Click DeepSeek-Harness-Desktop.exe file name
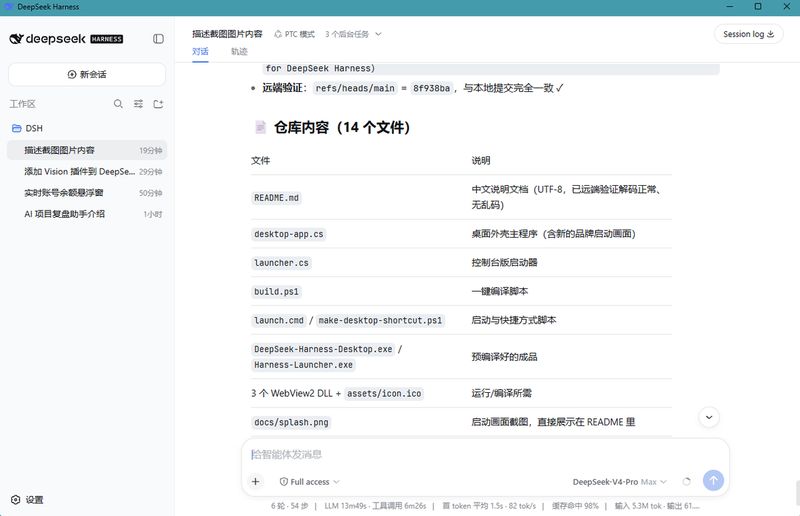This screenshot has height=516, width=800. click(323, 349)
